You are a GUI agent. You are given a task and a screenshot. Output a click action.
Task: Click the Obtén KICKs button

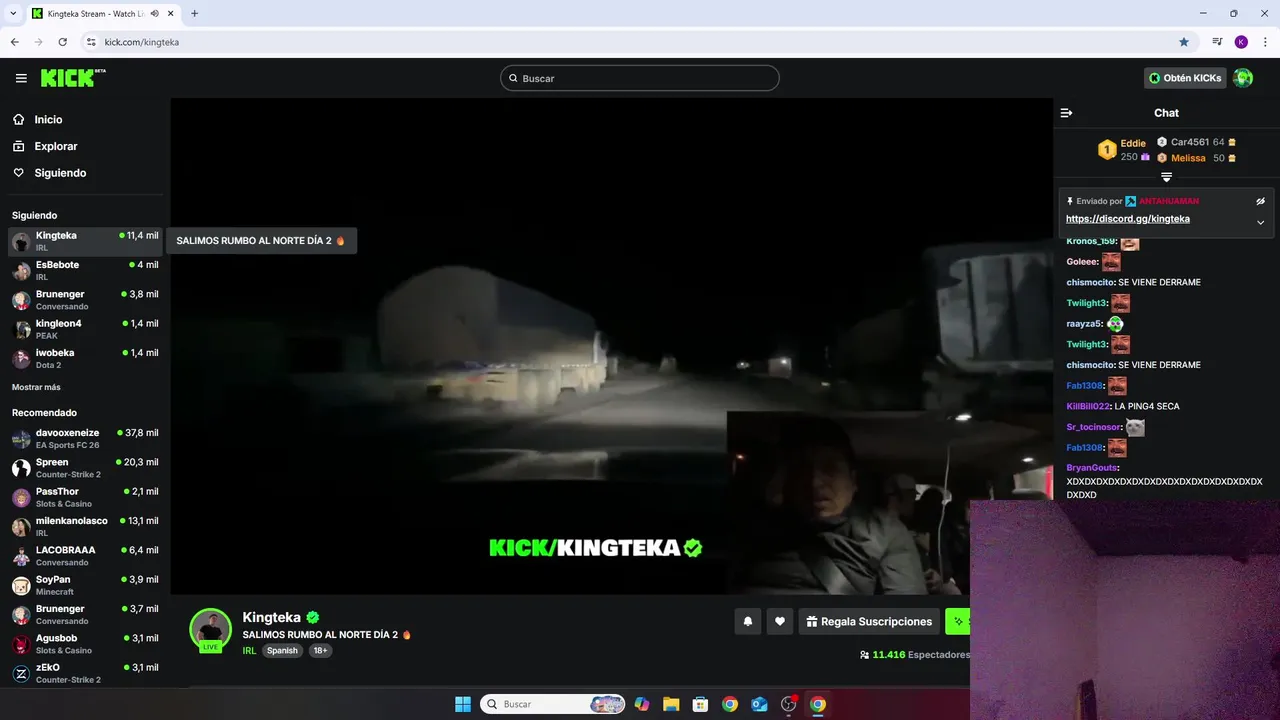click(x=1185, y=78)
